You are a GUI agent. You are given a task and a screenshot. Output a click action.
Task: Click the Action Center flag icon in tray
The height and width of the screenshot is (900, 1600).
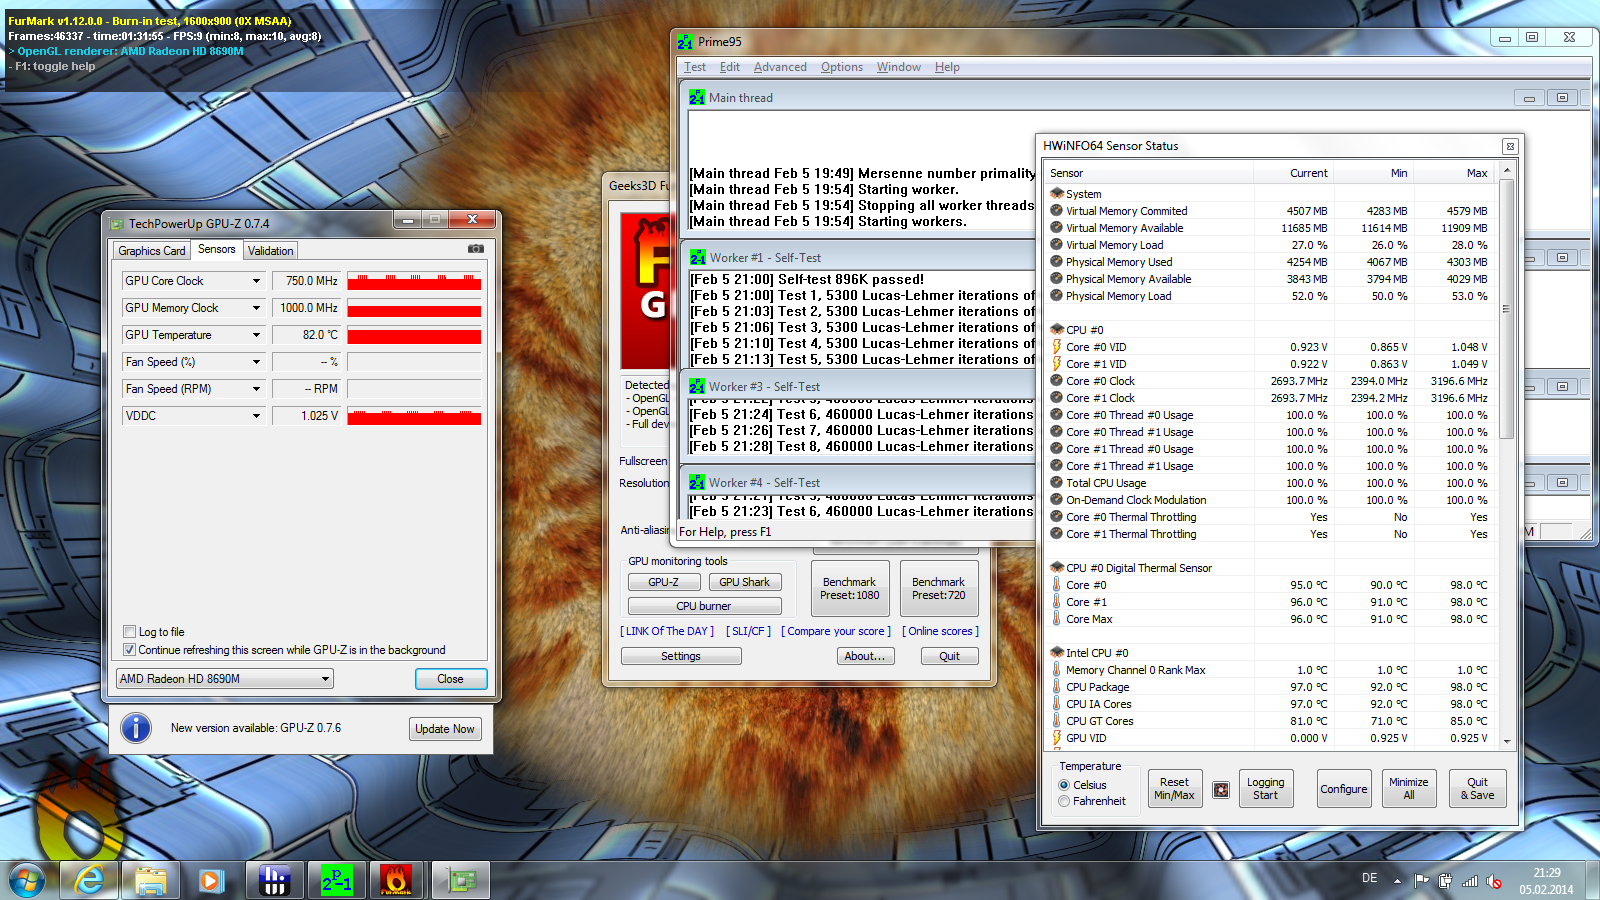(1421, 881)
